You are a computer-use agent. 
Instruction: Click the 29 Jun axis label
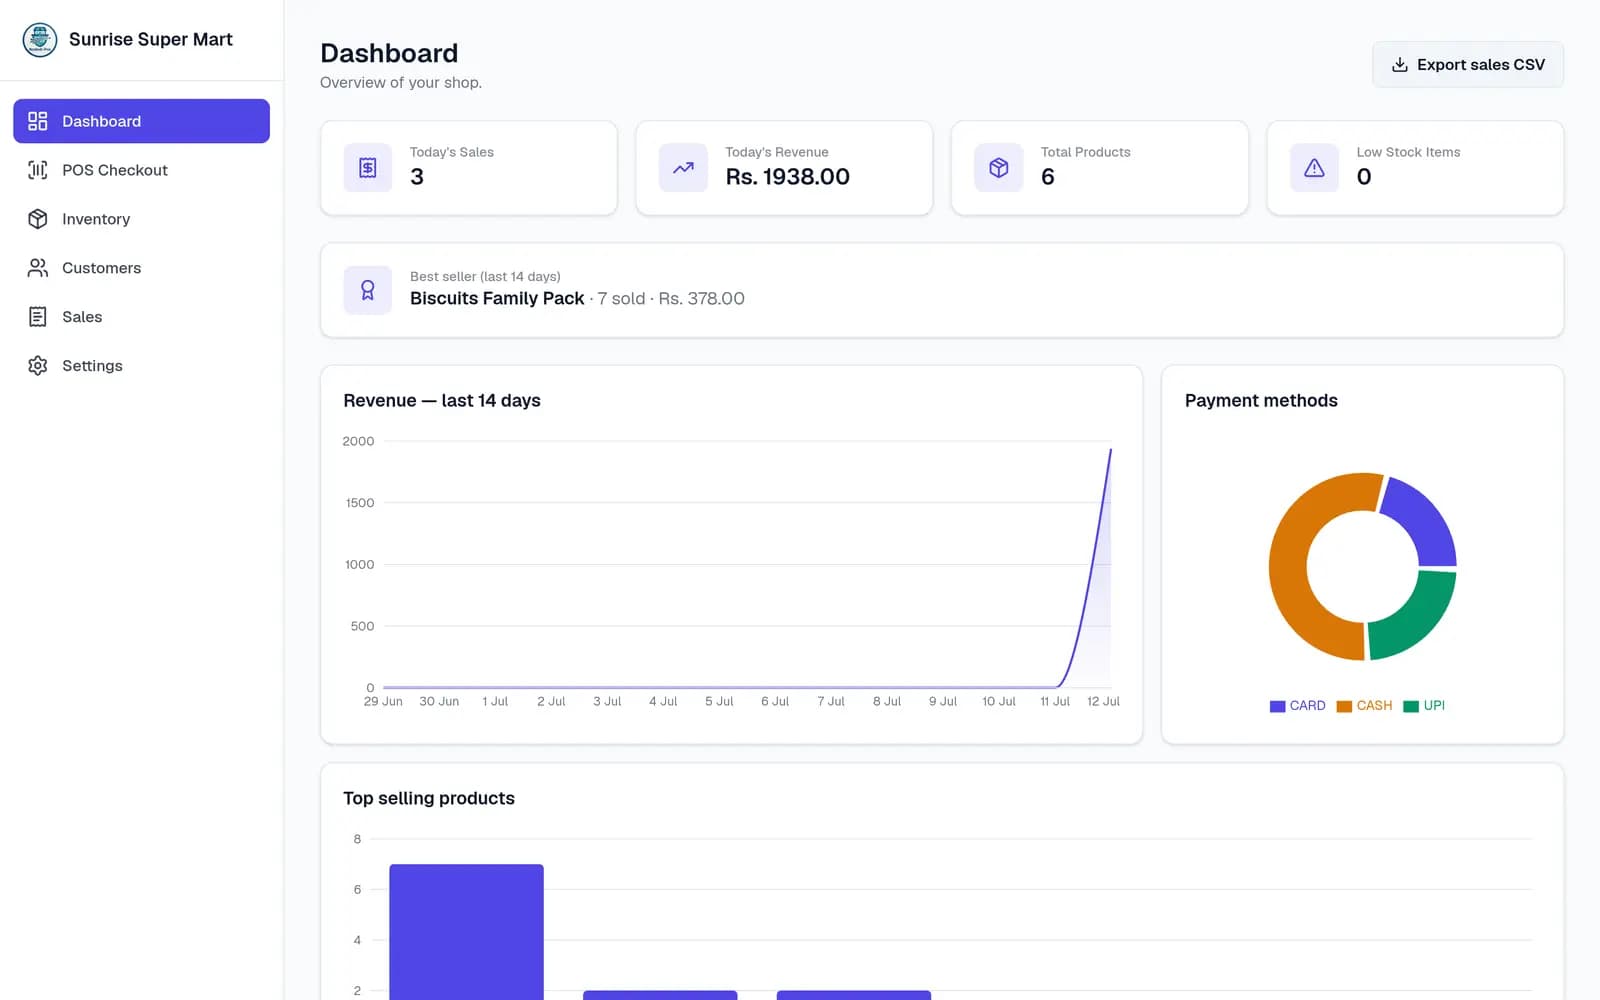pyautogui.click(x=383, y=702)
